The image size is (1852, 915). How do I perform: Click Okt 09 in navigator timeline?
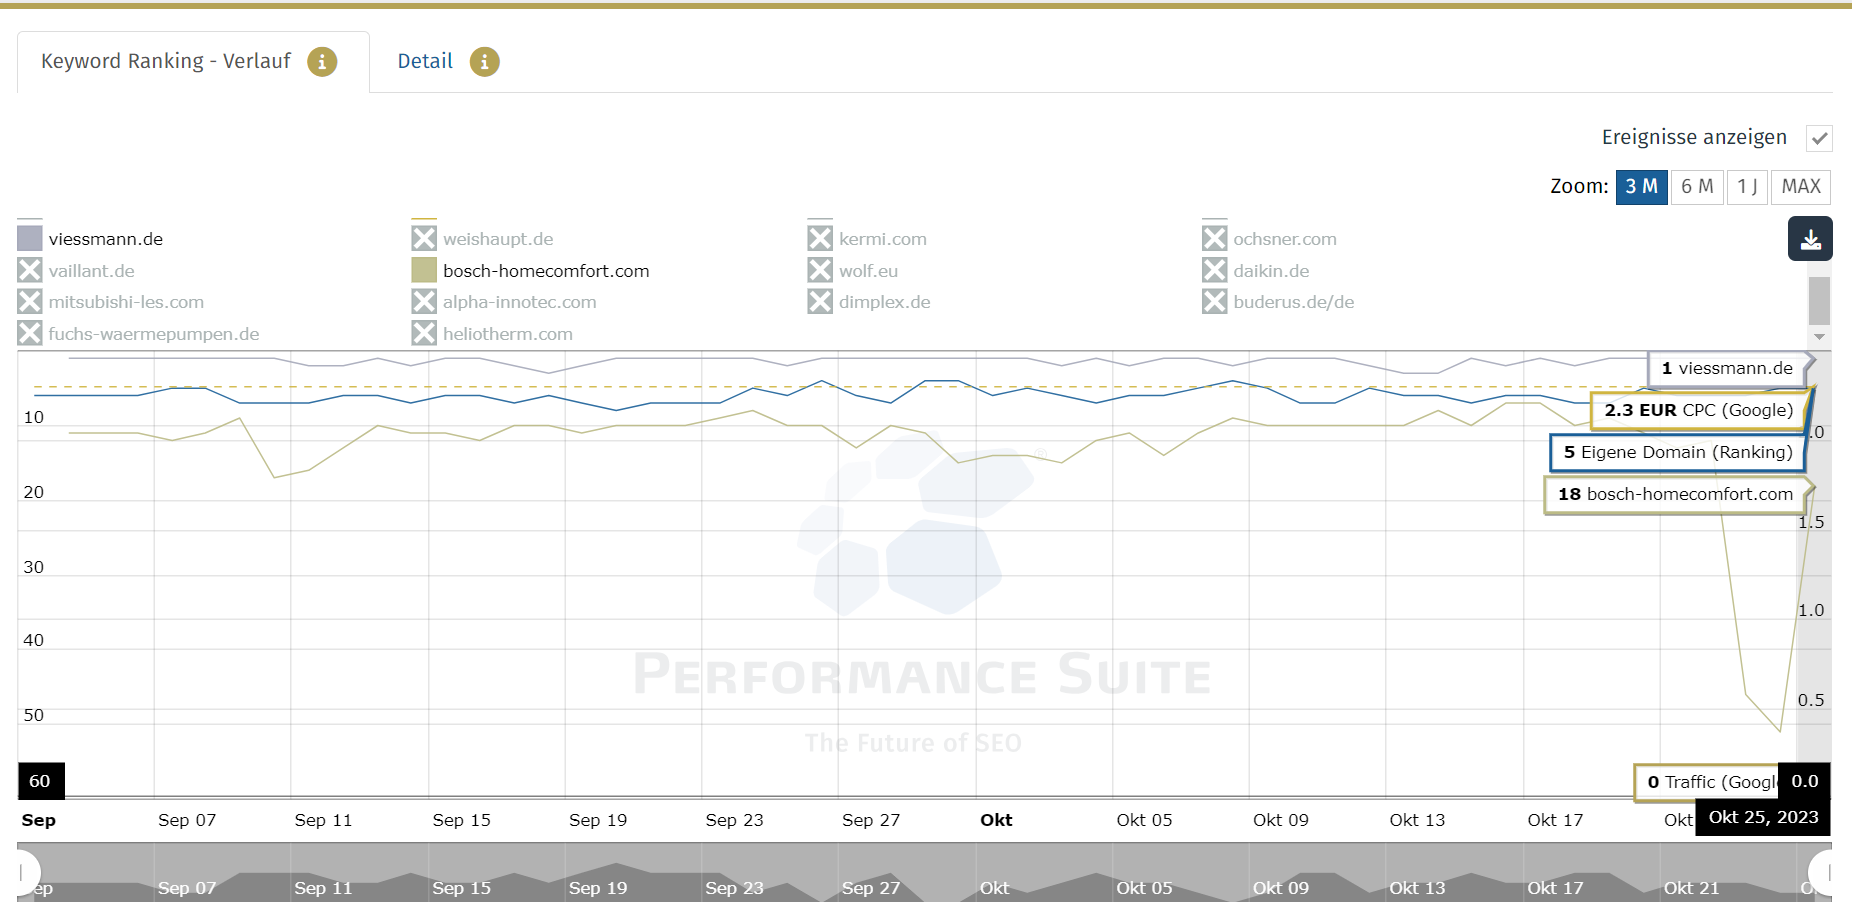coord(1281,888)
